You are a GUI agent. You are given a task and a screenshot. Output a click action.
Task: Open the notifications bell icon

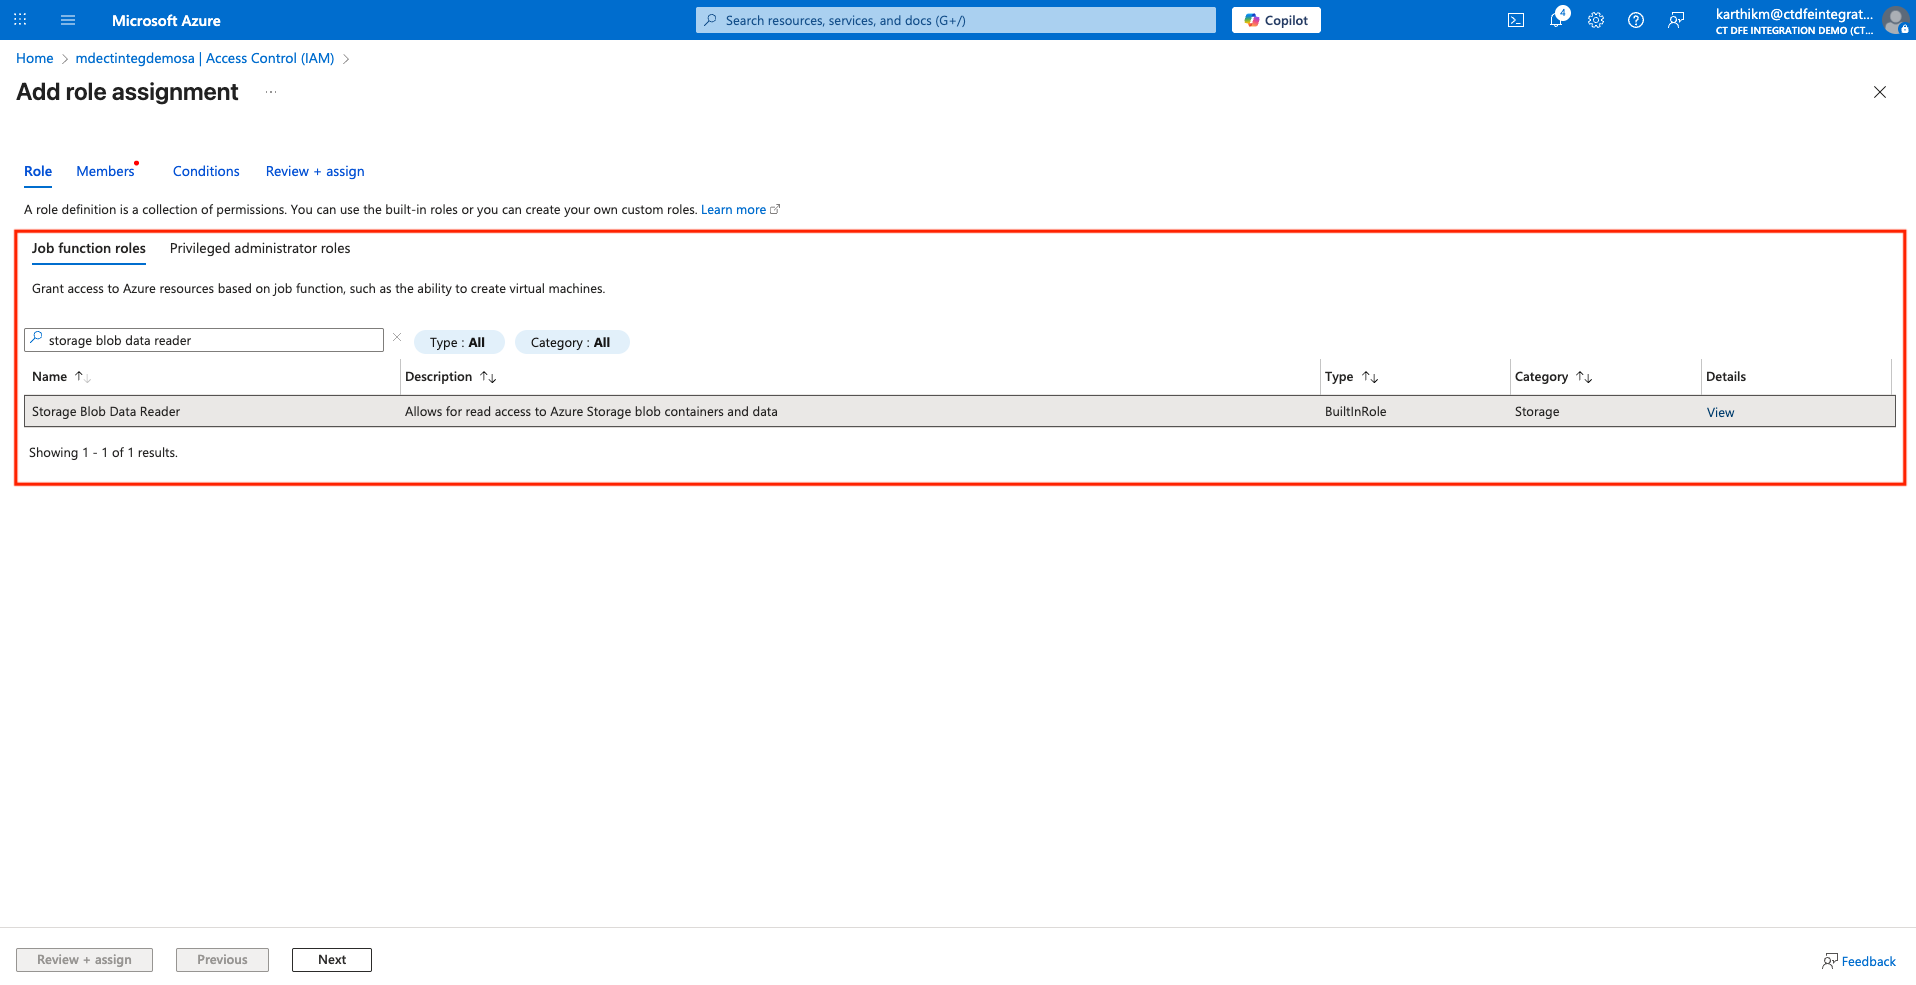[1556, 20]
